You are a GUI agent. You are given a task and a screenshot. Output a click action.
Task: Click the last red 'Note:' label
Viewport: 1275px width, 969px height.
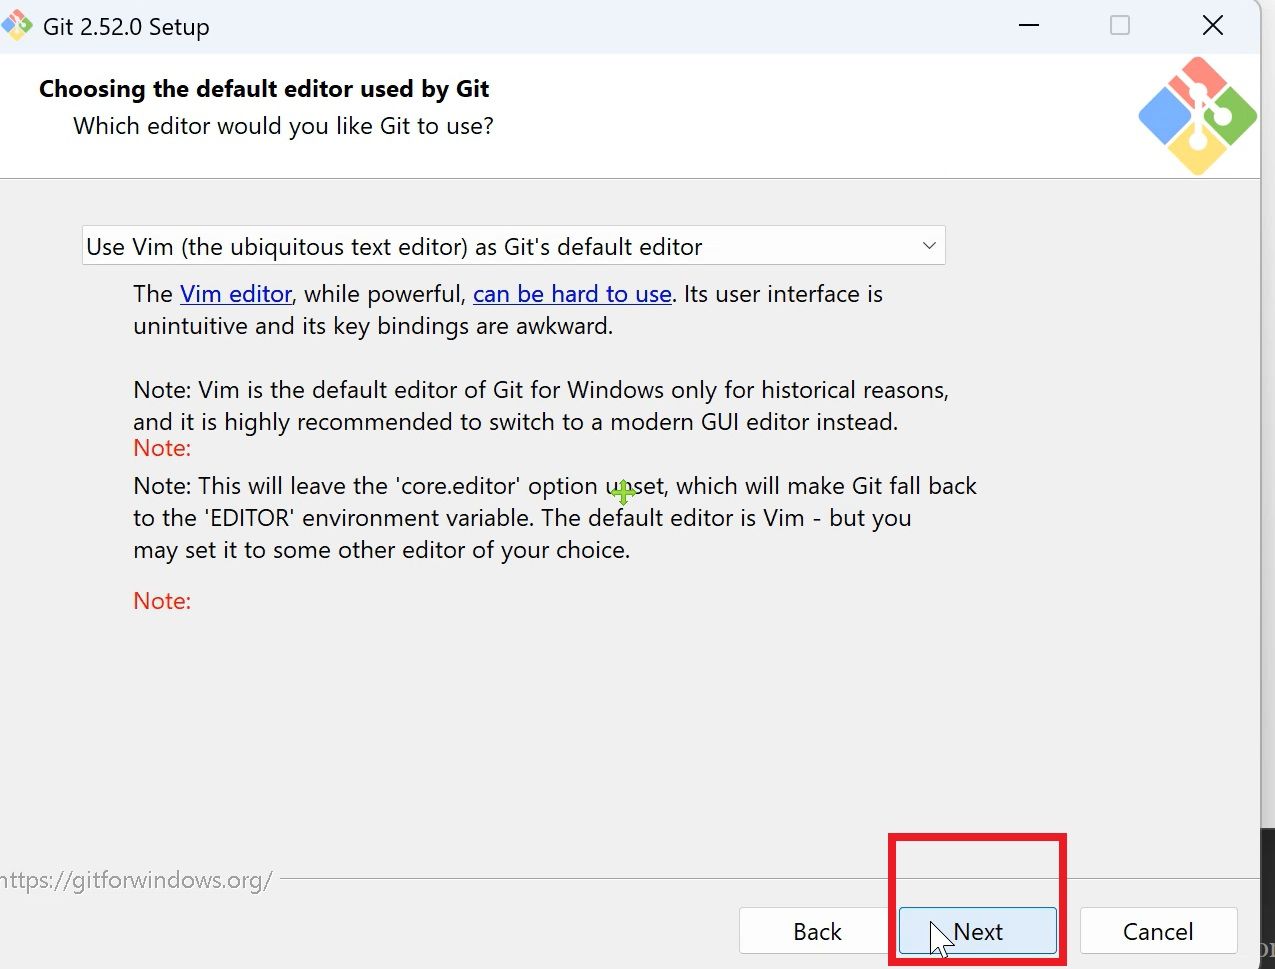tap(162, 601)
